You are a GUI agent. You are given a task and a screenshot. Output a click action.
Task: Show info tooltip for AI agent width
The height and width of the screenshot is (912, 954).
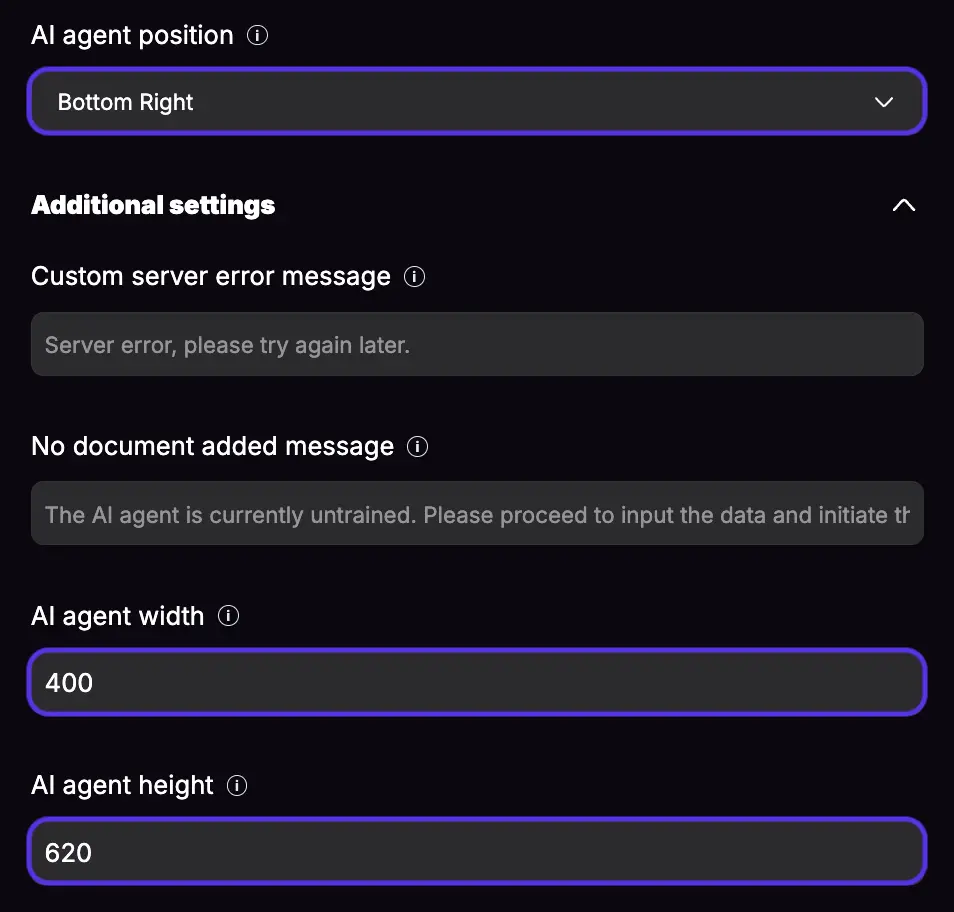[x=228, y=616]
